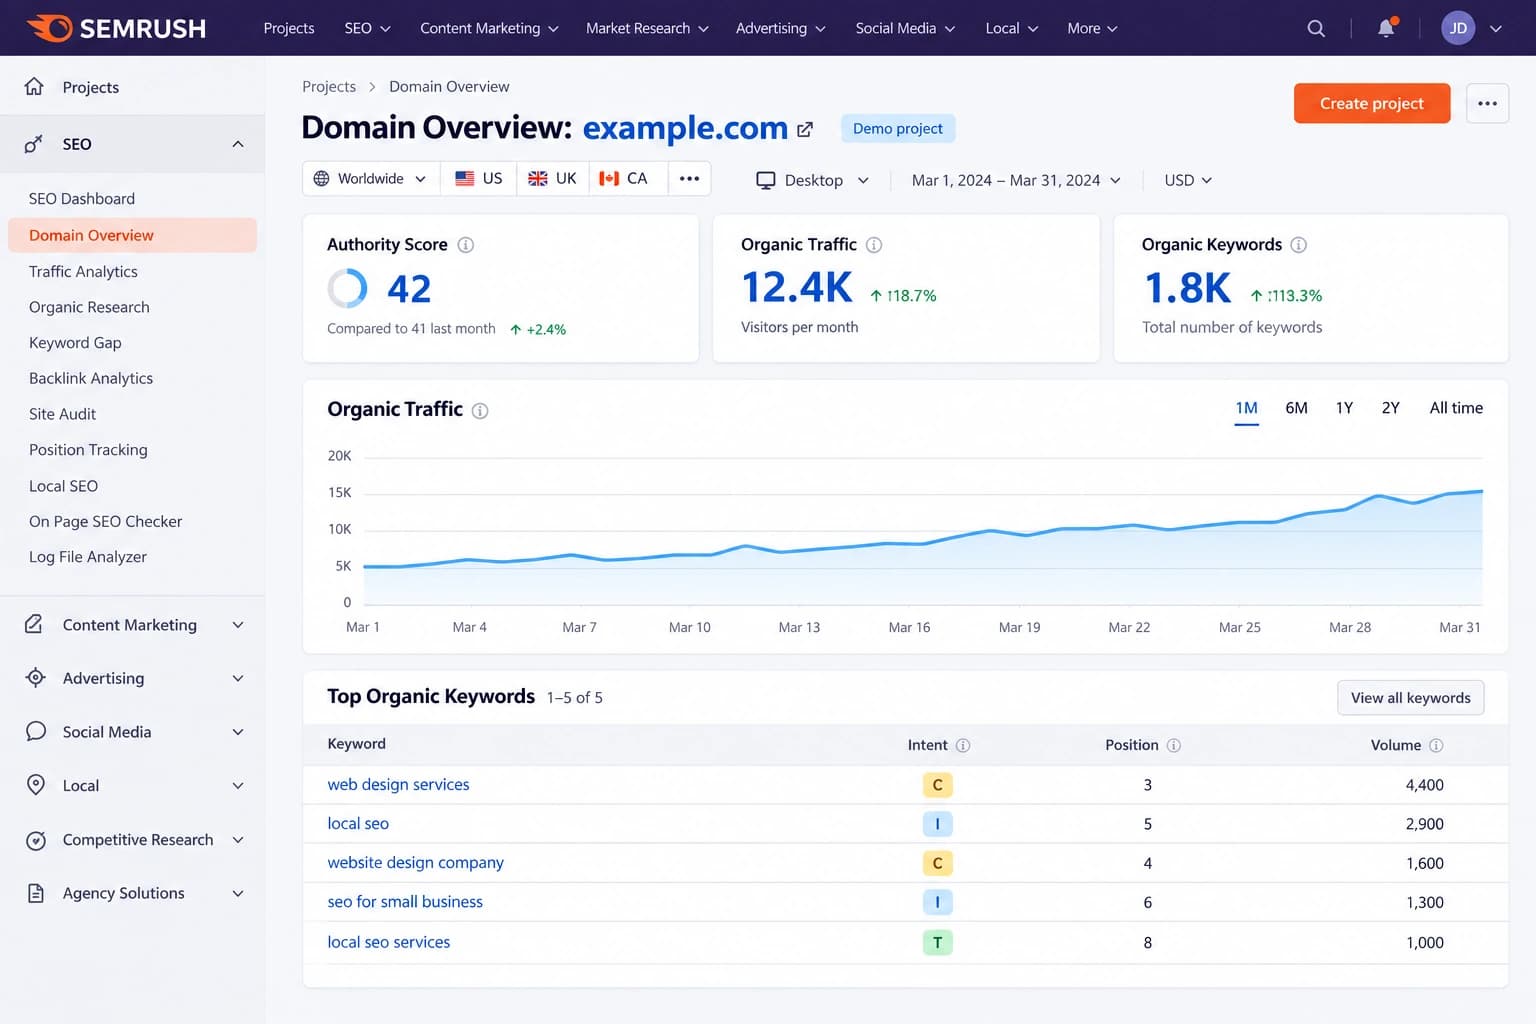Click the Semrush logo

[116, 28]
